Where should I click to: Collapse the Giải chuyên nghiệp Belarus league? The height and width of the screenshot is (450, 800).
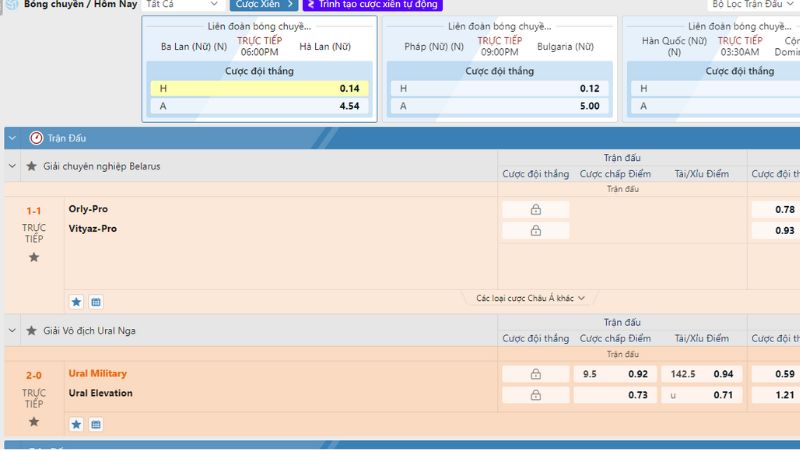(x=12, y=166)
